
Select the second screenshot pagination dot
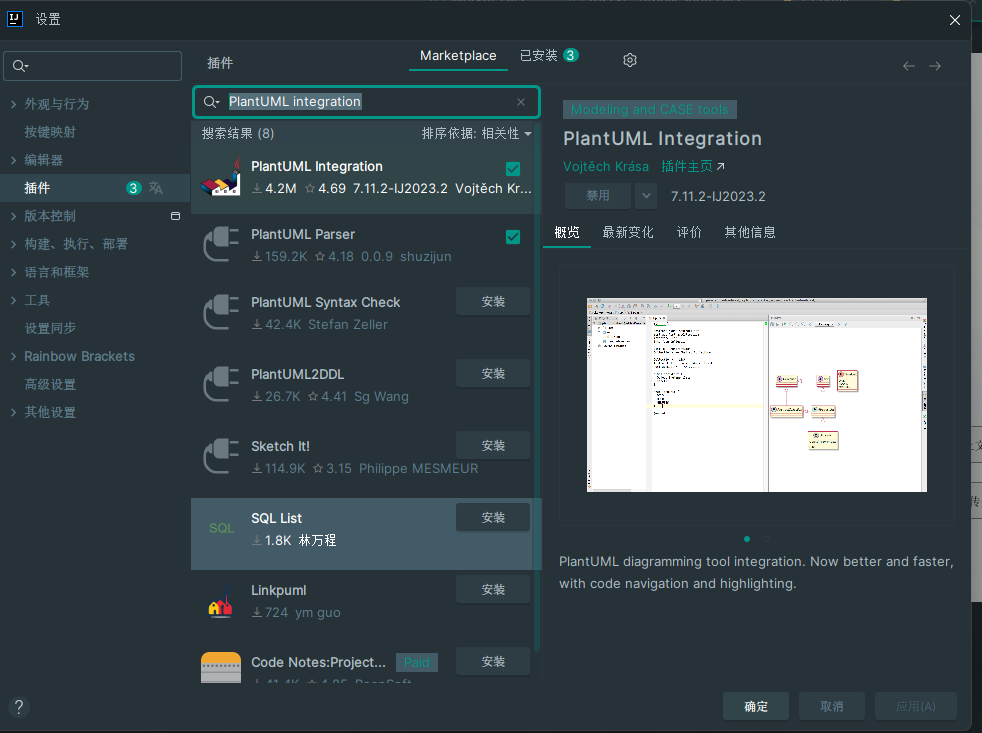pyautogui.click(x=767, y=539)
